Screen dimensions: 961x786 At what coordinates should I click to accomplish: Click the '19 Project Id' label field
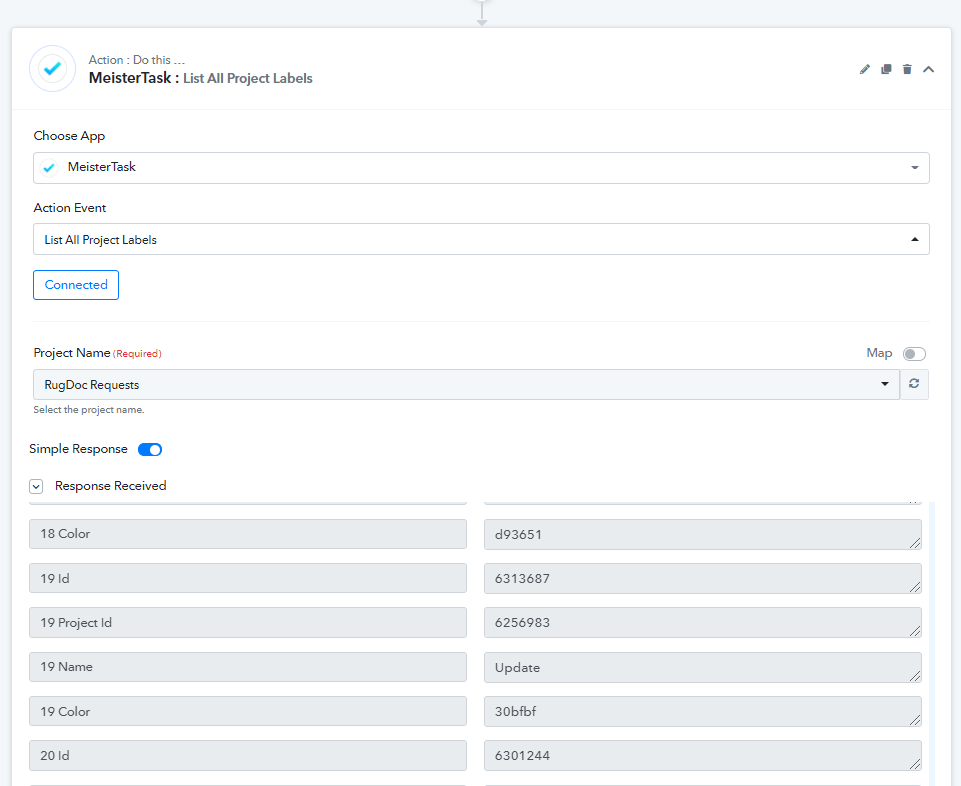pos(248,622)
